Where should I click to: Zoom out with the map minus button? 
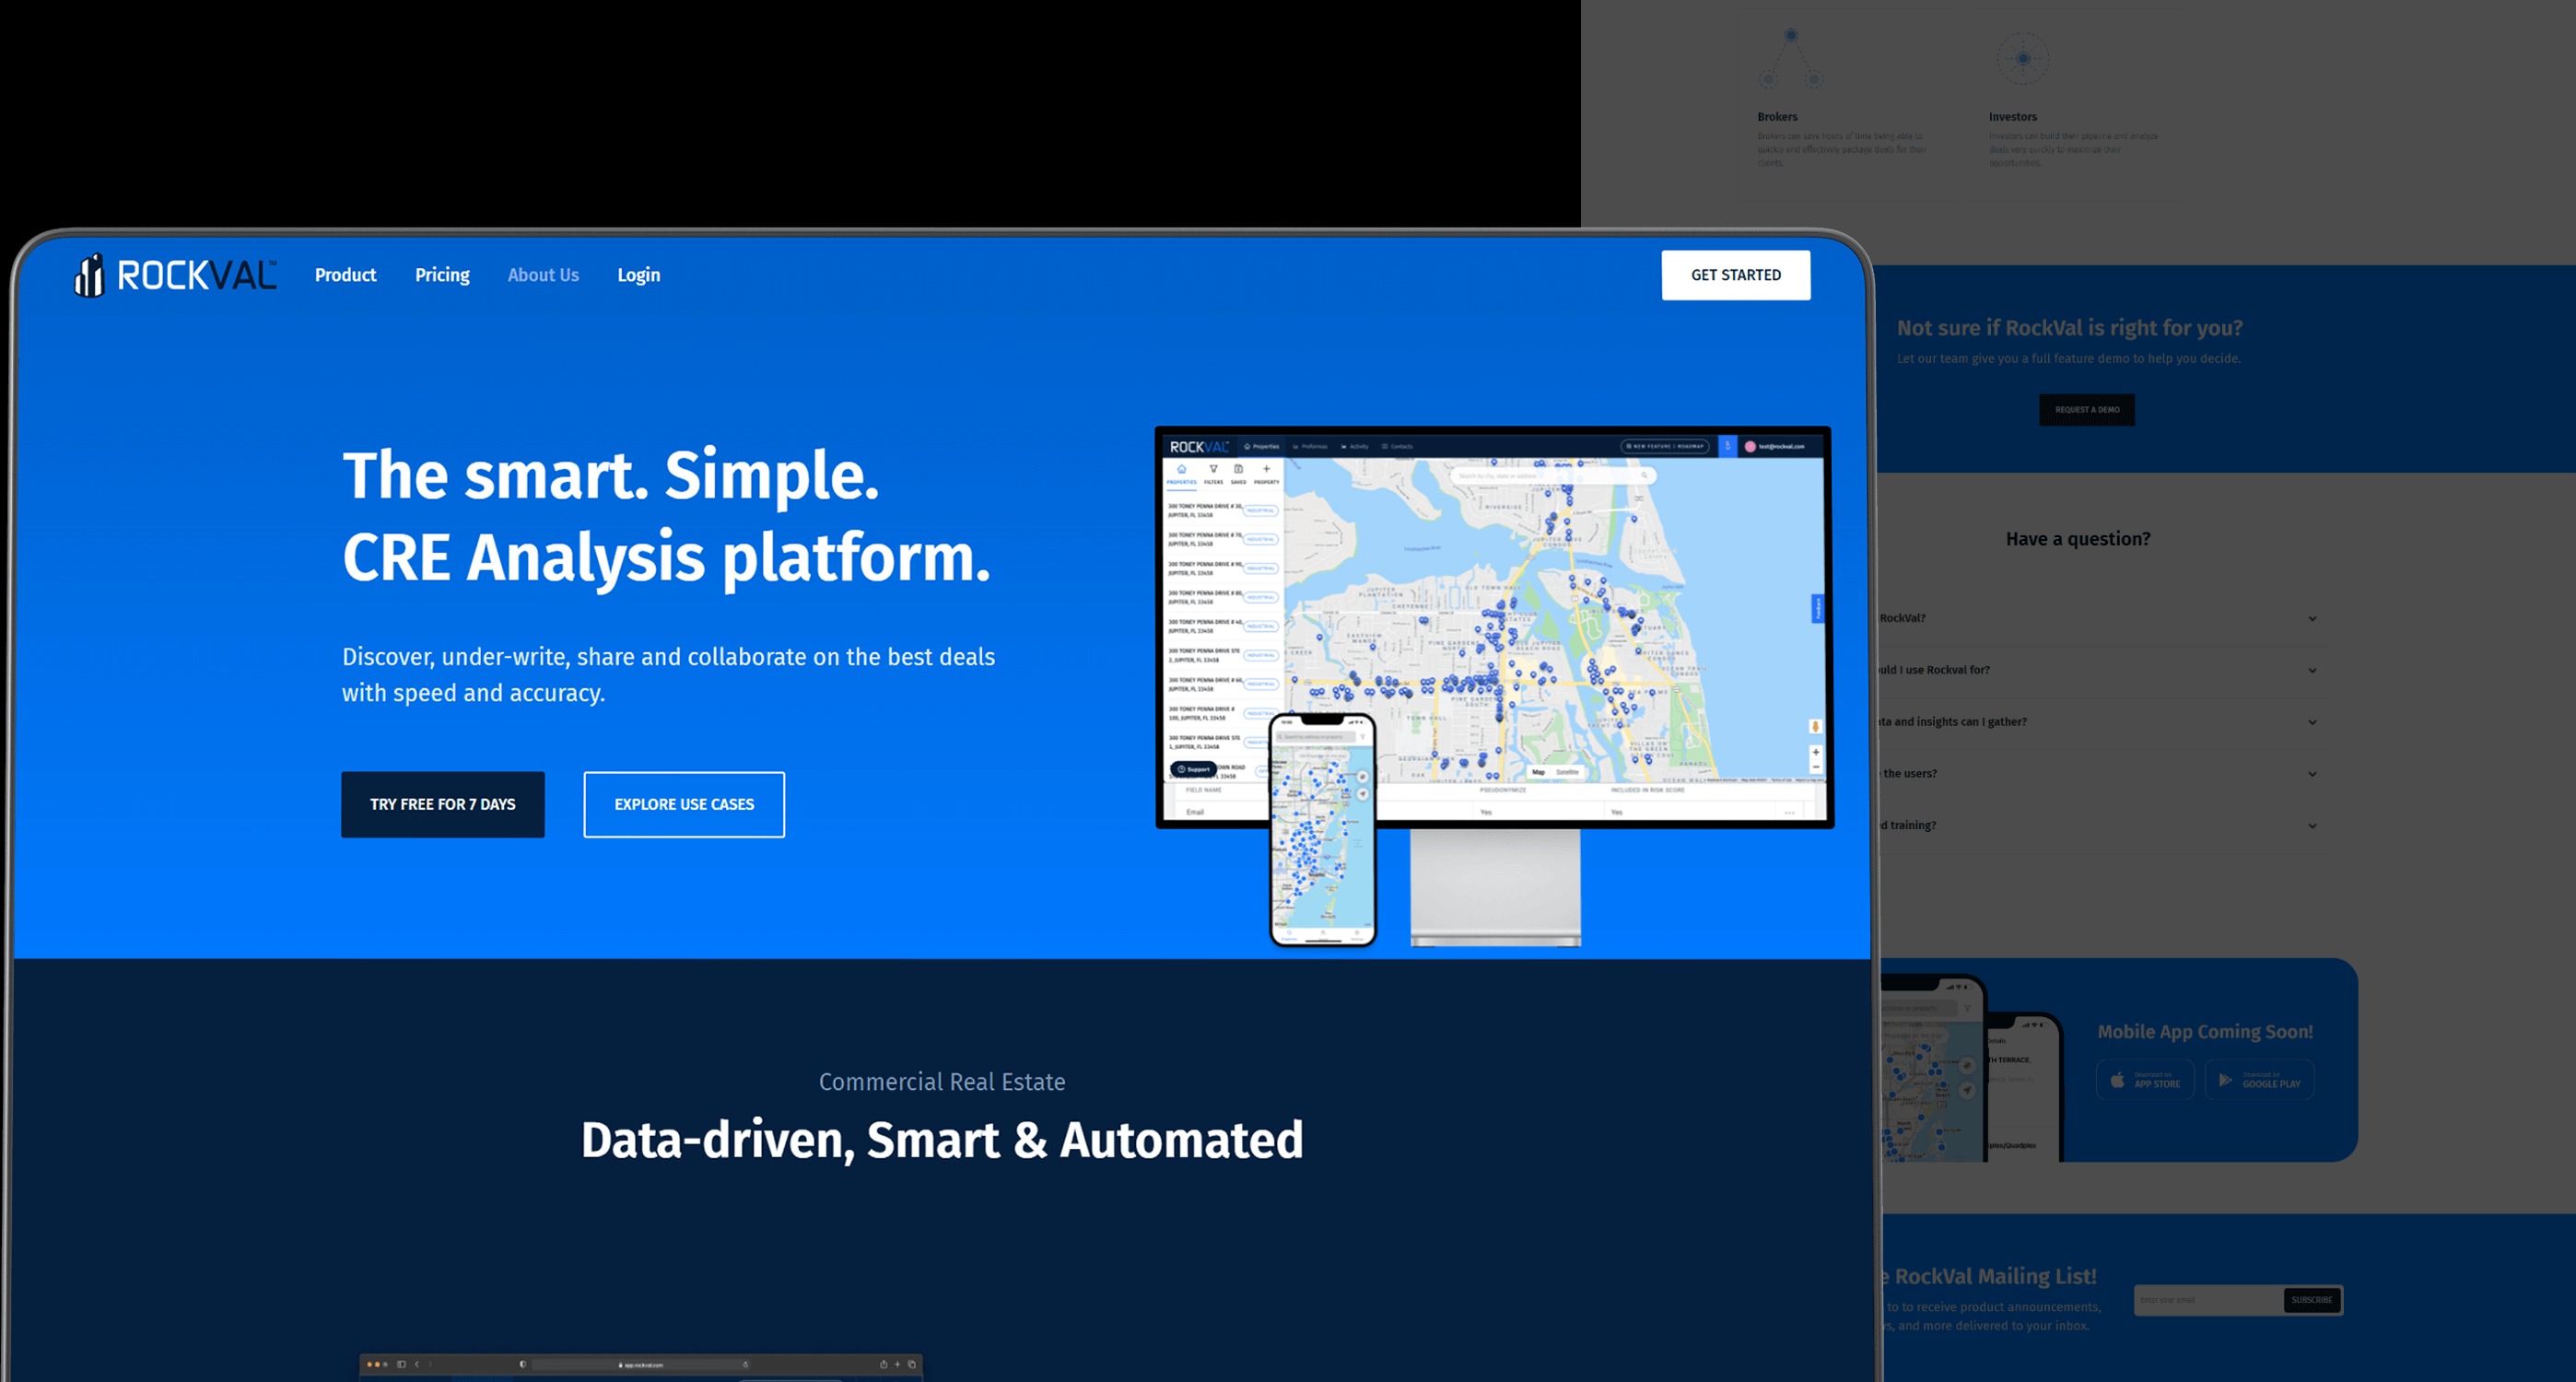1816,767
